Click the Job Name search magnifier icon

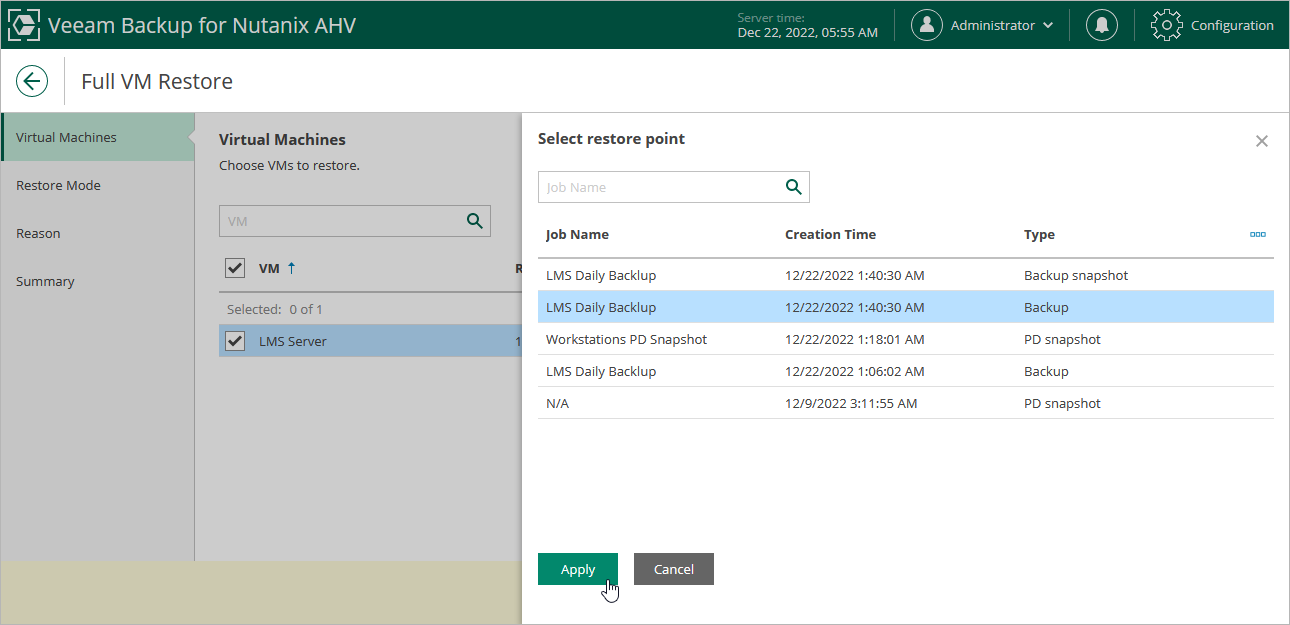click(x=793, y=187)
